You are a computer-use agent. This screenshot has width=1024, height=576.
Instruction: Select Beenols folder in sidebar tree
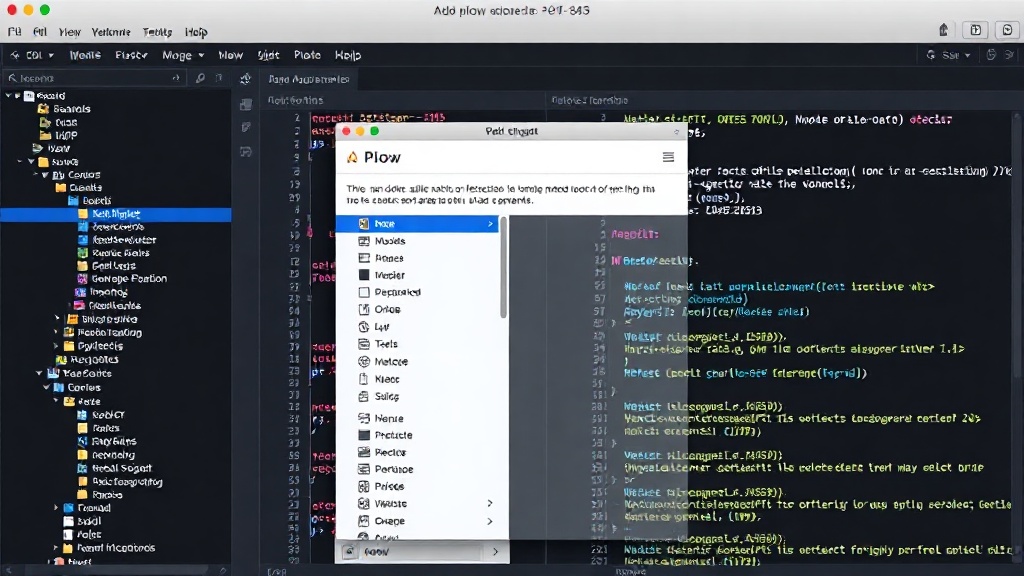pos(71,109)
